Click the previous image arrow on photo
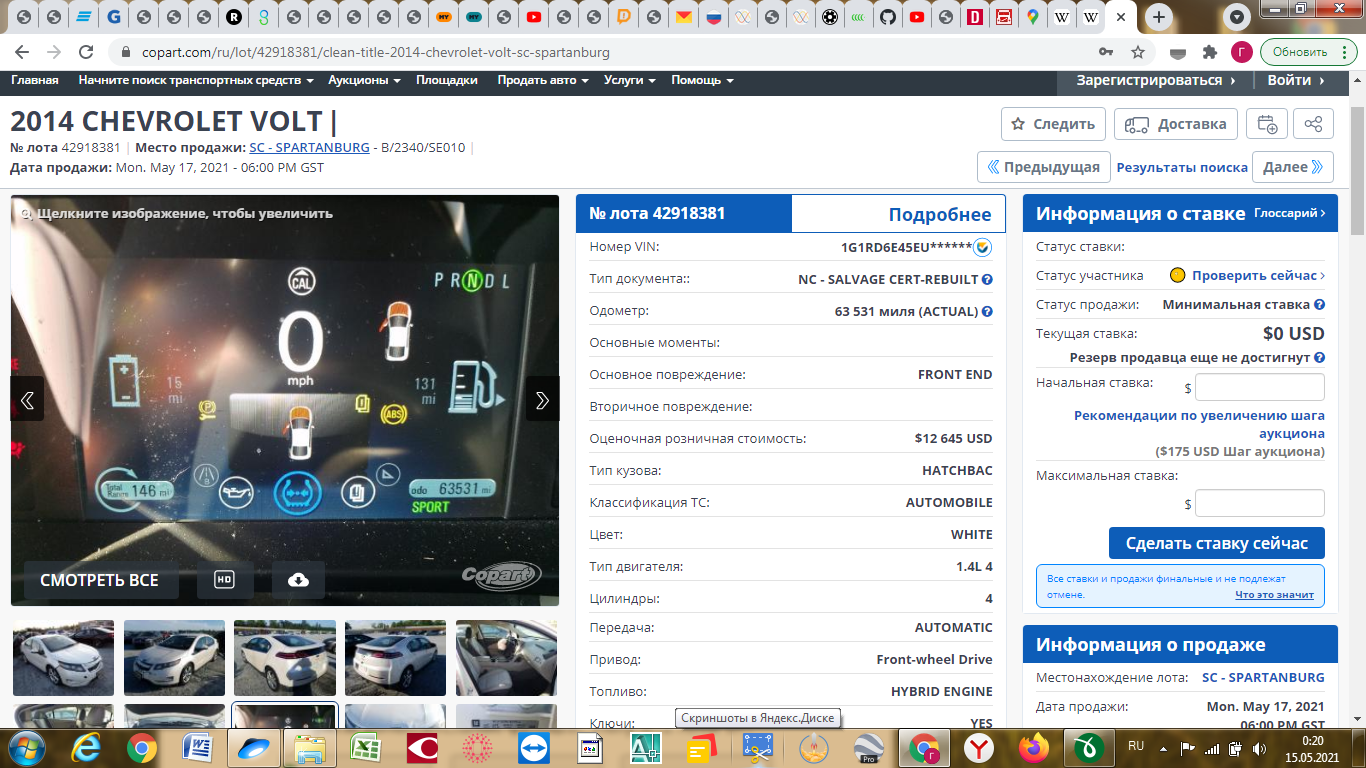Viewport: 1366px width, 768px height. 27,400
